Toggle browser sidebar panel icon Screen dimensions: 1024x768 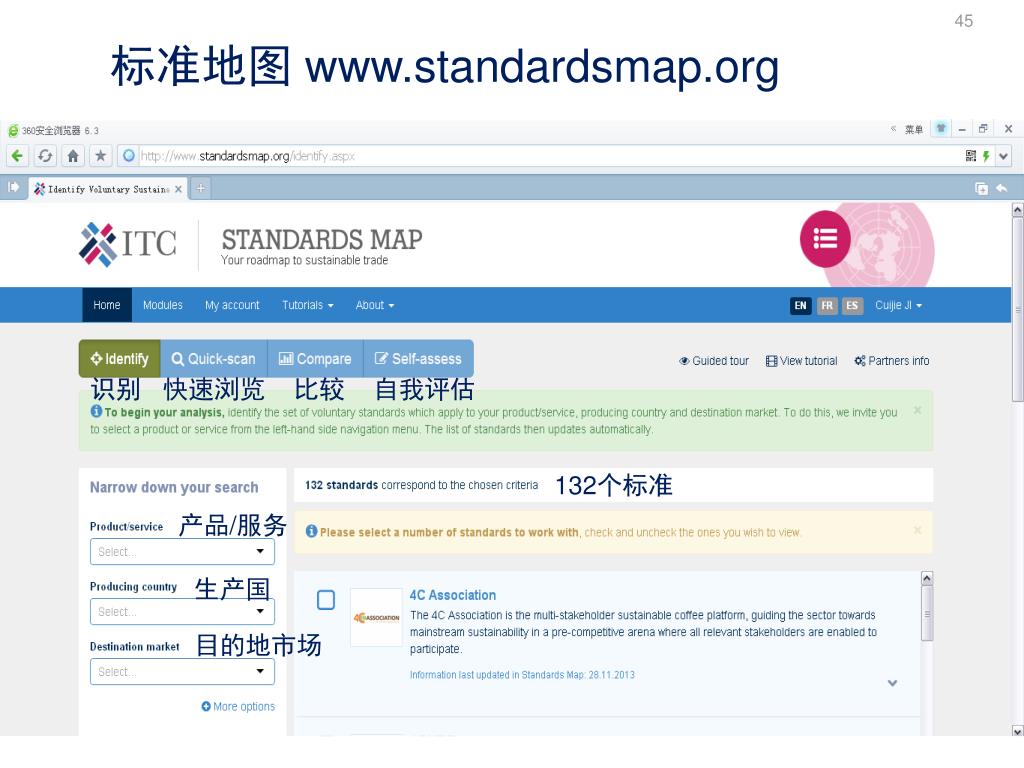point(13,188)
